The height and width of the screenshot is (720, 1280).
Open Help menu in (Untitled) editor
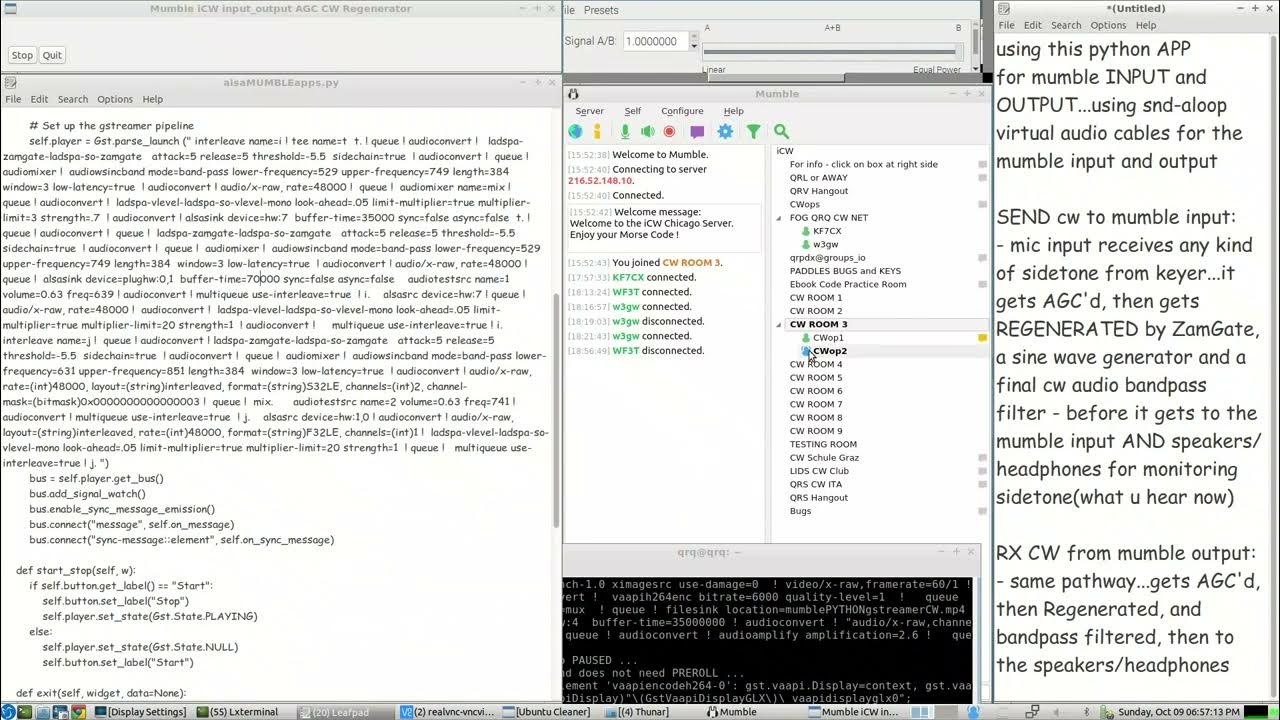point(1146,25)
